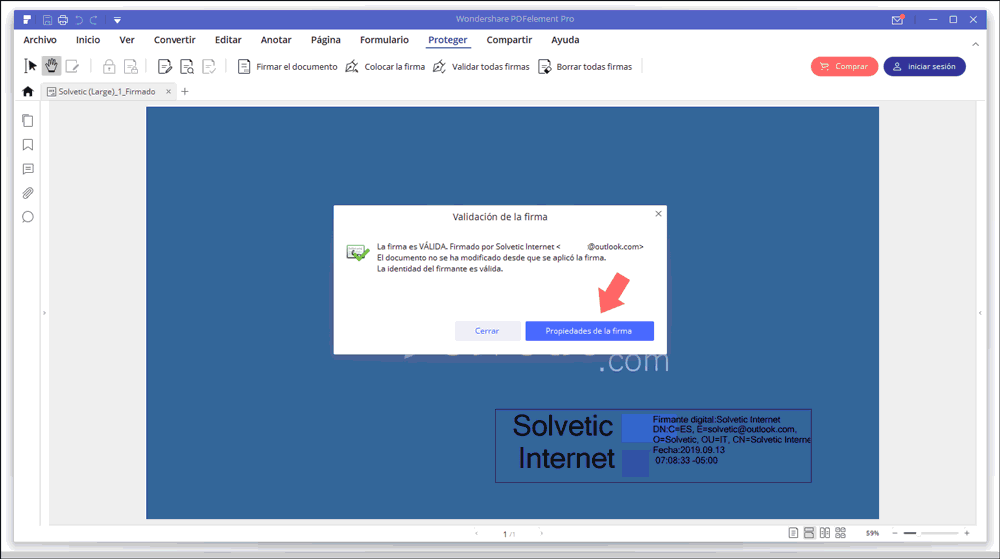
Task: Close the Validación de la firma dialog
Action: click(658, 214)
